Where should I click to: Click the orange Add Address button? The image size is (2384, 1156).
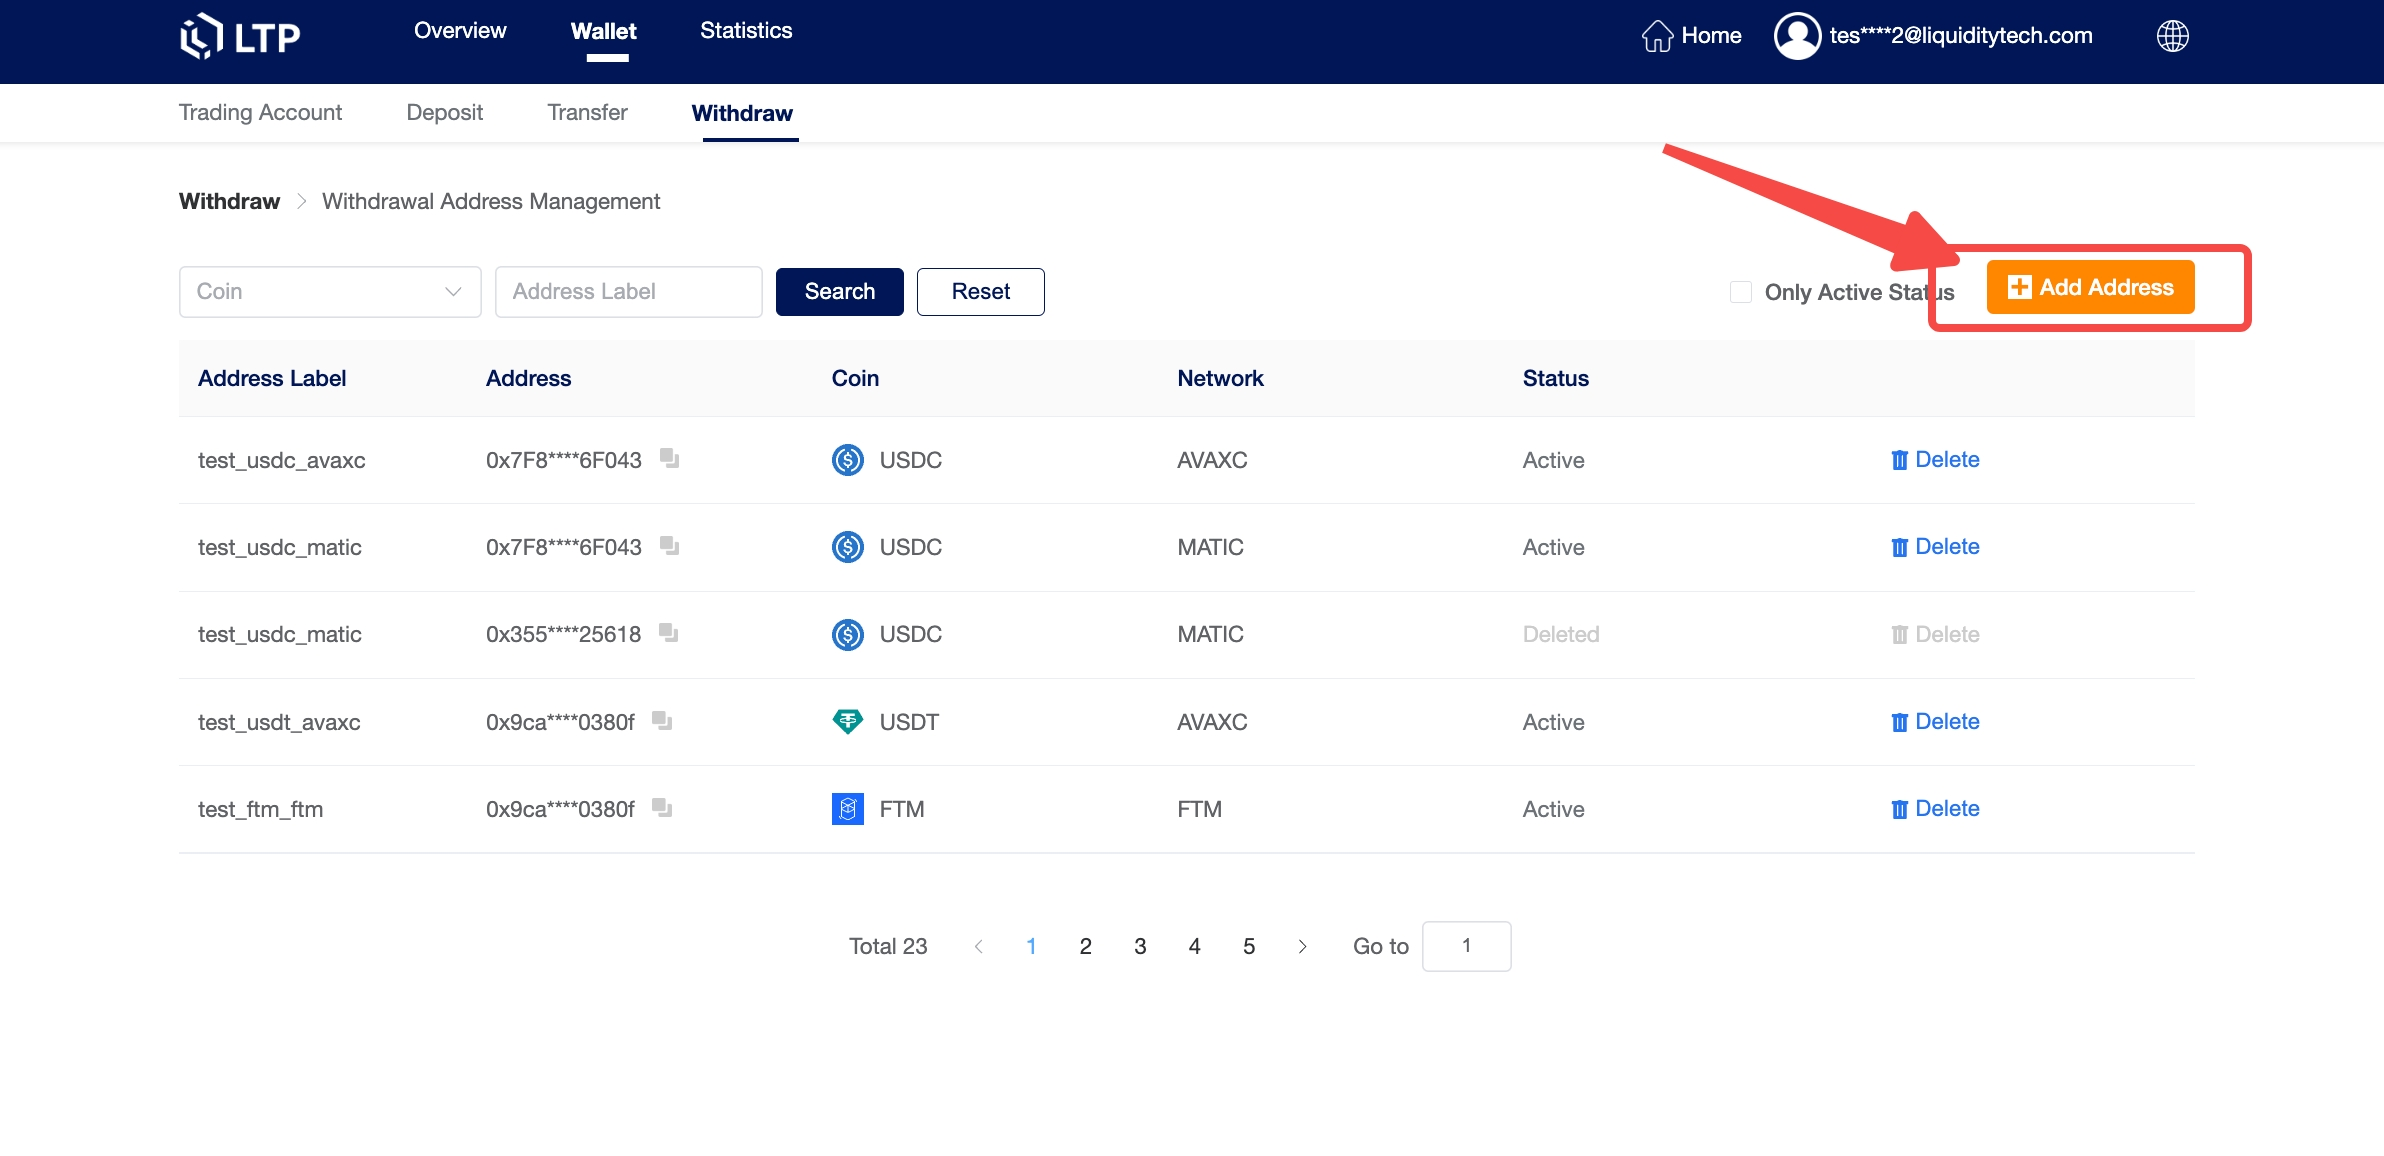2090,288
